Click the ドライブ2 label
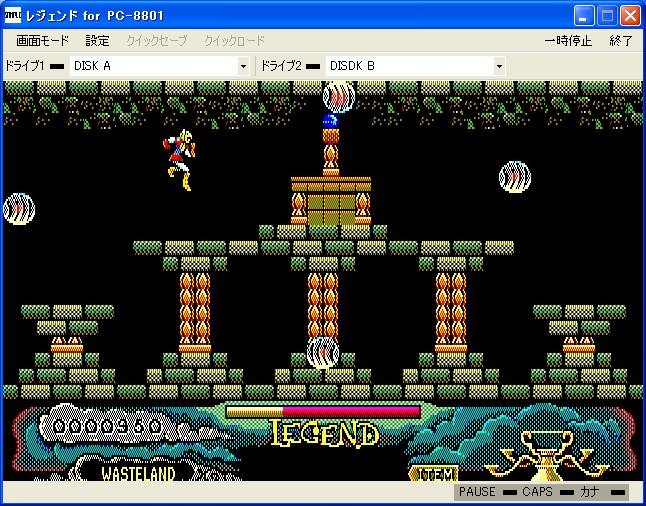Viewport: 646px width, 506px height. 281,66
